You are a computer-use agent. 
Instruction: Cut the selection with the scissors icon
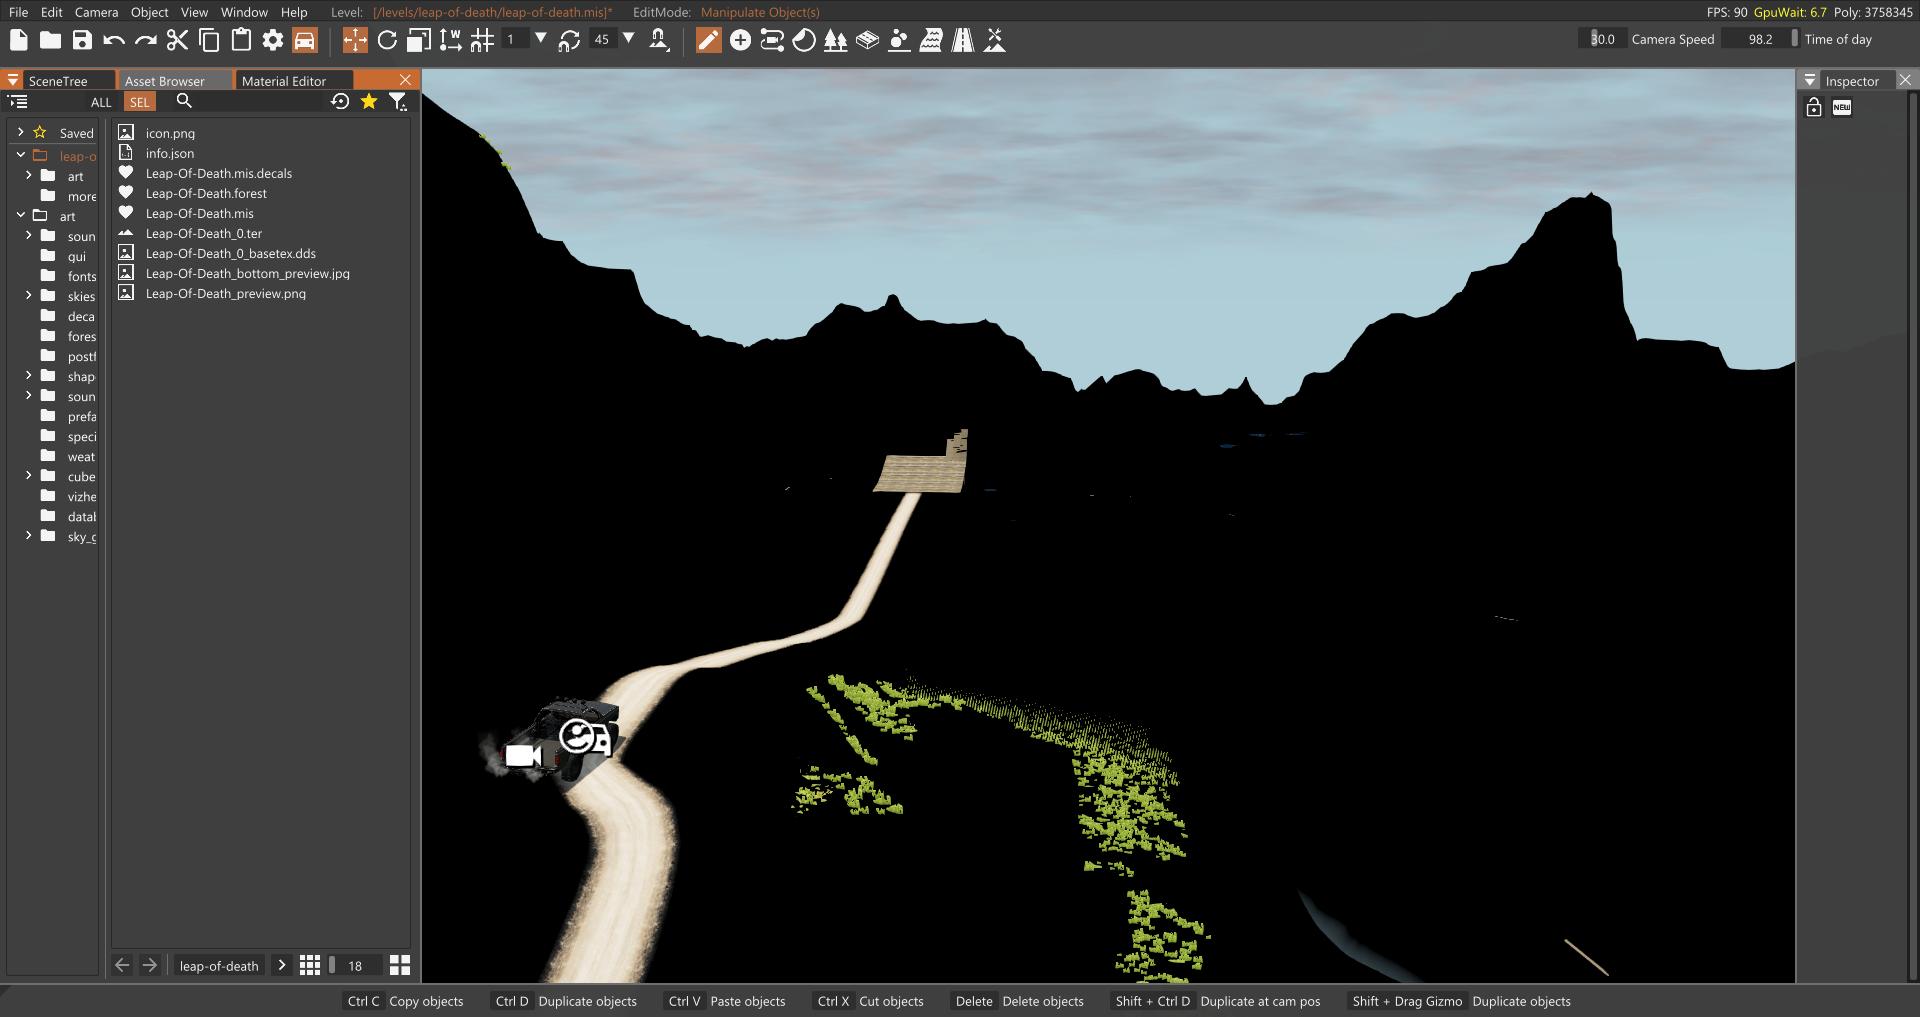[178, 40]
